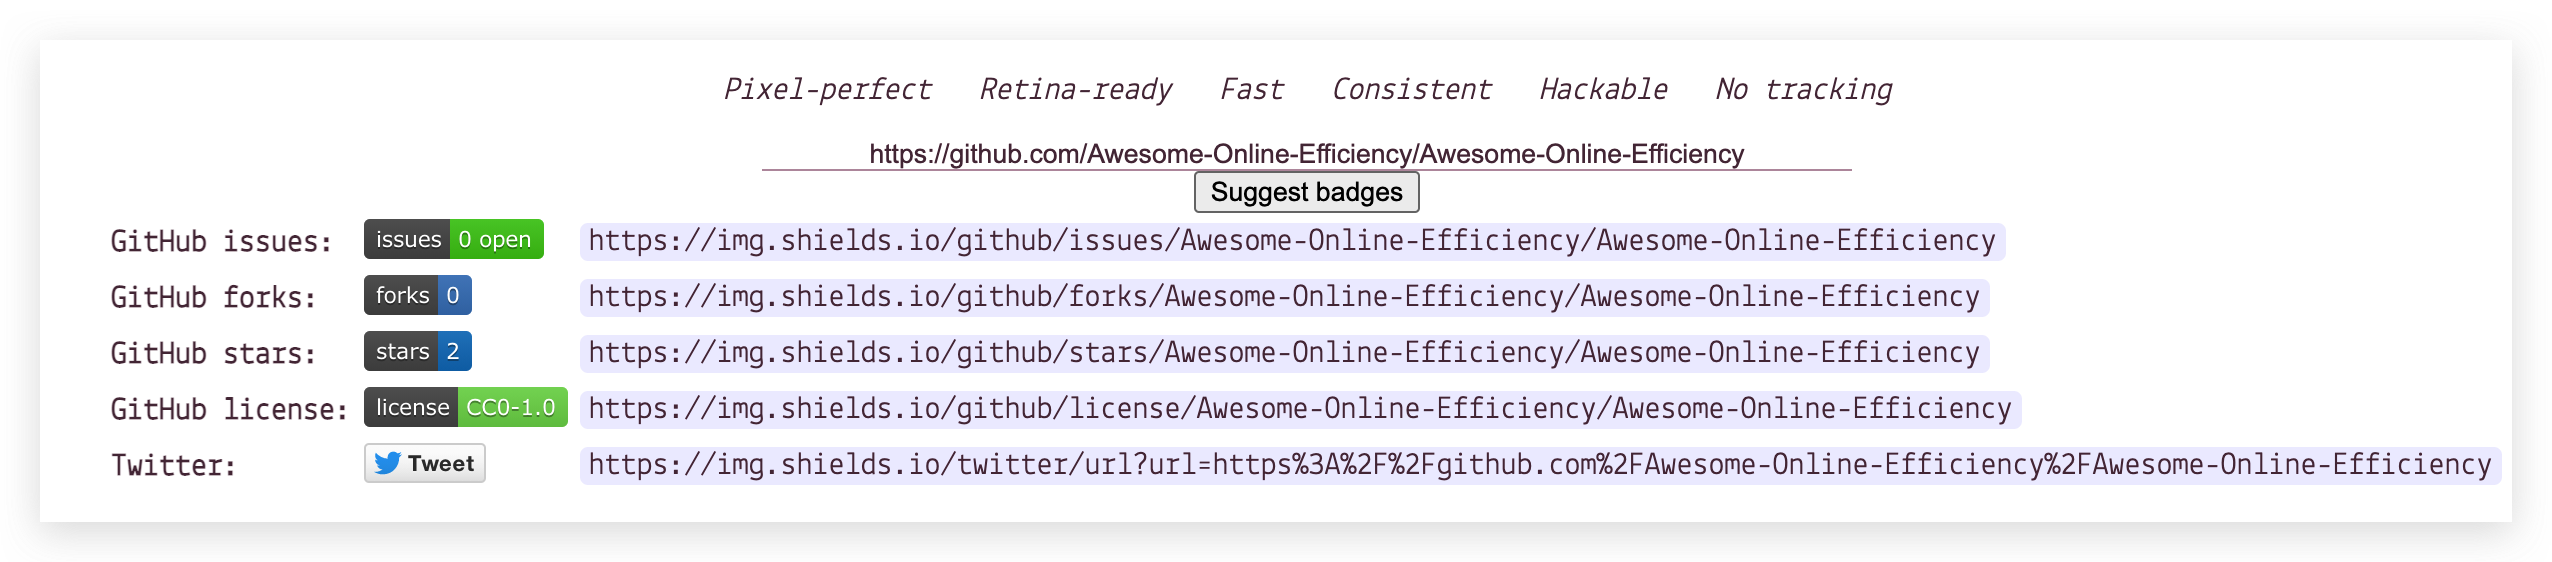Click the Retina-ready tagline text
The image size is (2552, 562).
coord(1075,90)
